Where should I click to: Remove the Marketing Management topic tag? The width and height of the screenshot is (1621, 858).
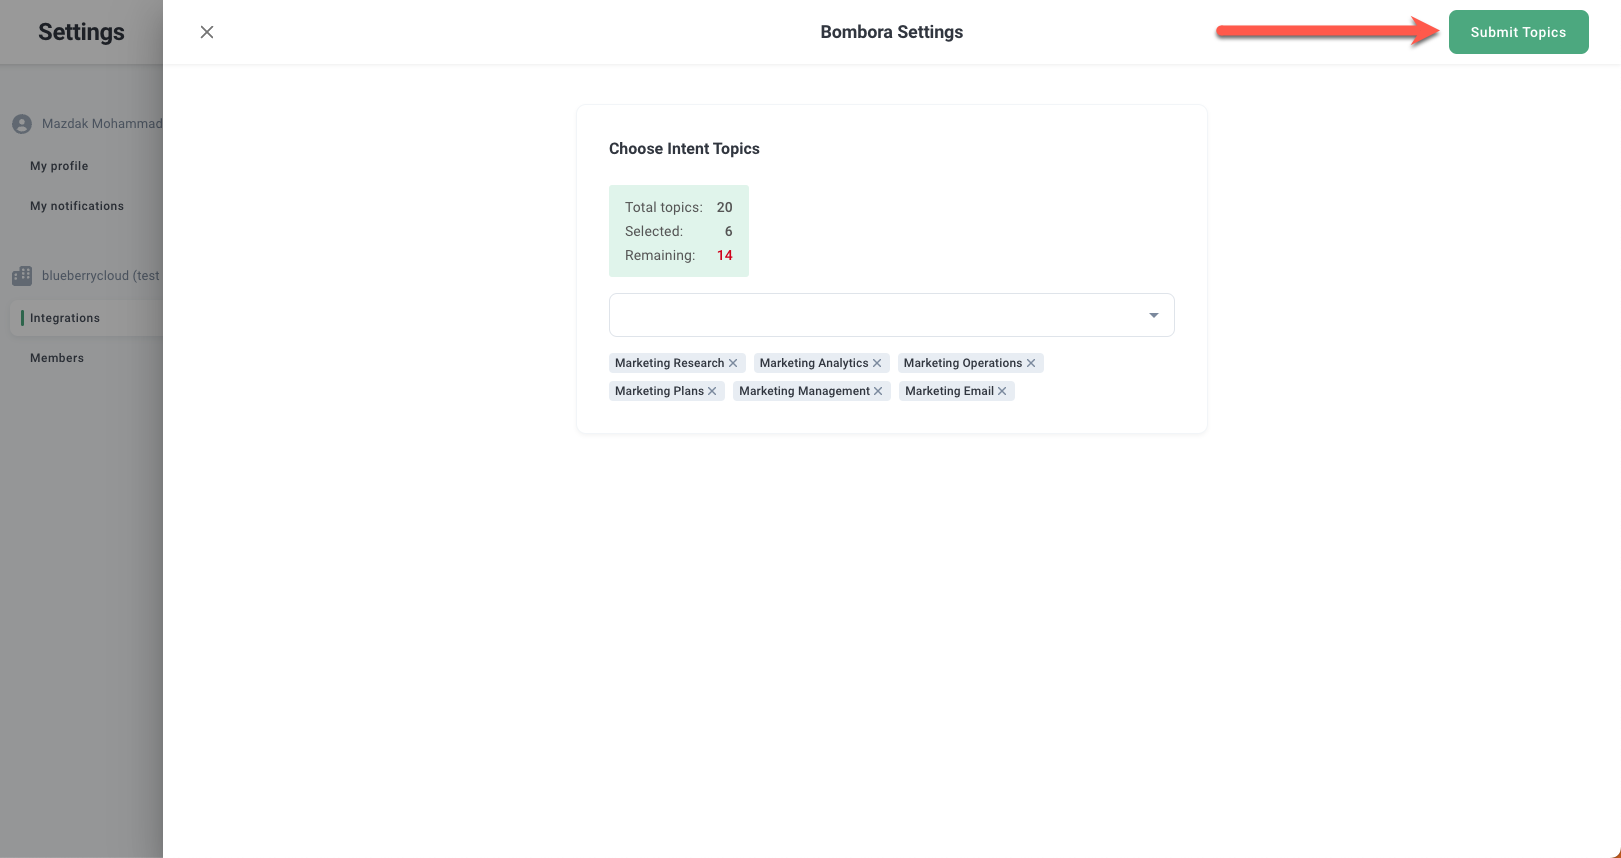tap(878, 391)
